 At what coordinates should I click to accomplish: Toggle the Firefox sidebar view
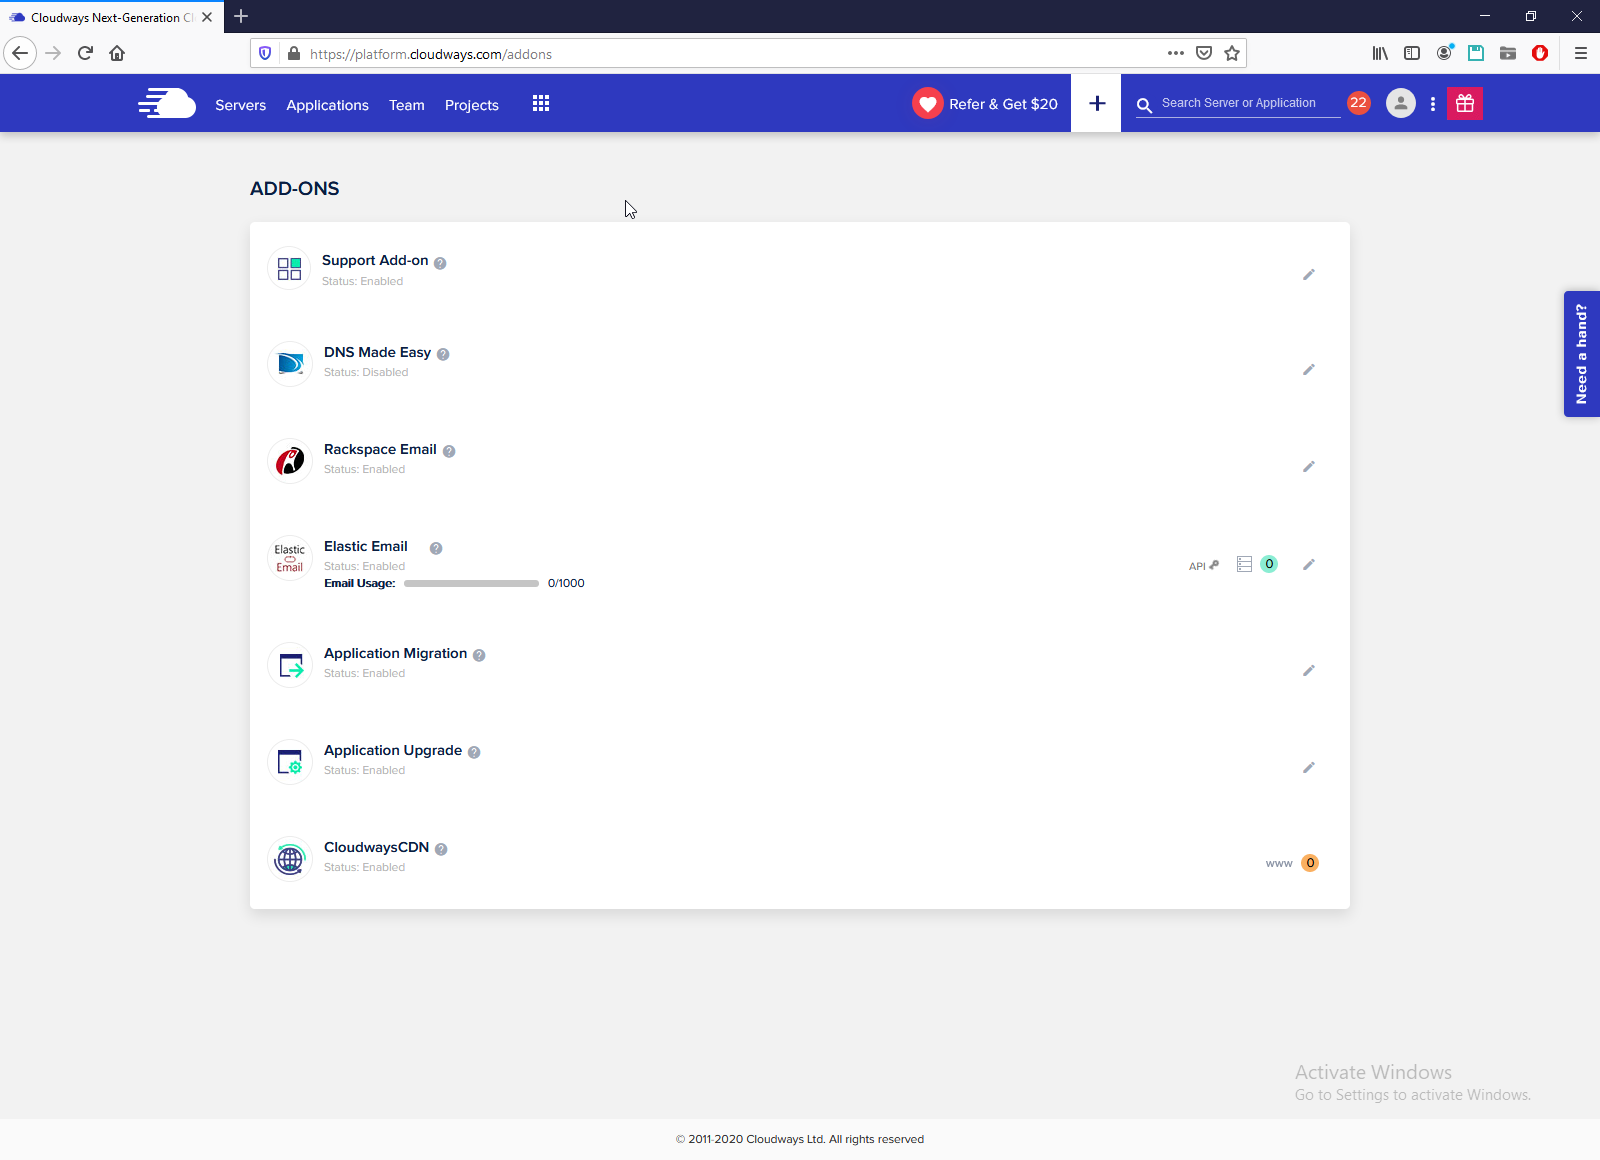coord(1412,53)
